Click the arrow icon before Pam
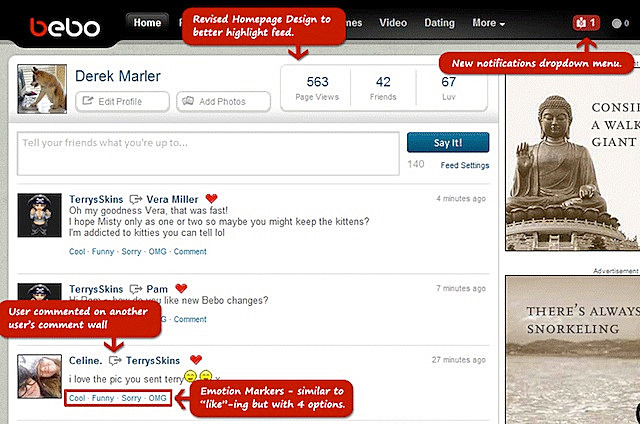 click(136, 289)
